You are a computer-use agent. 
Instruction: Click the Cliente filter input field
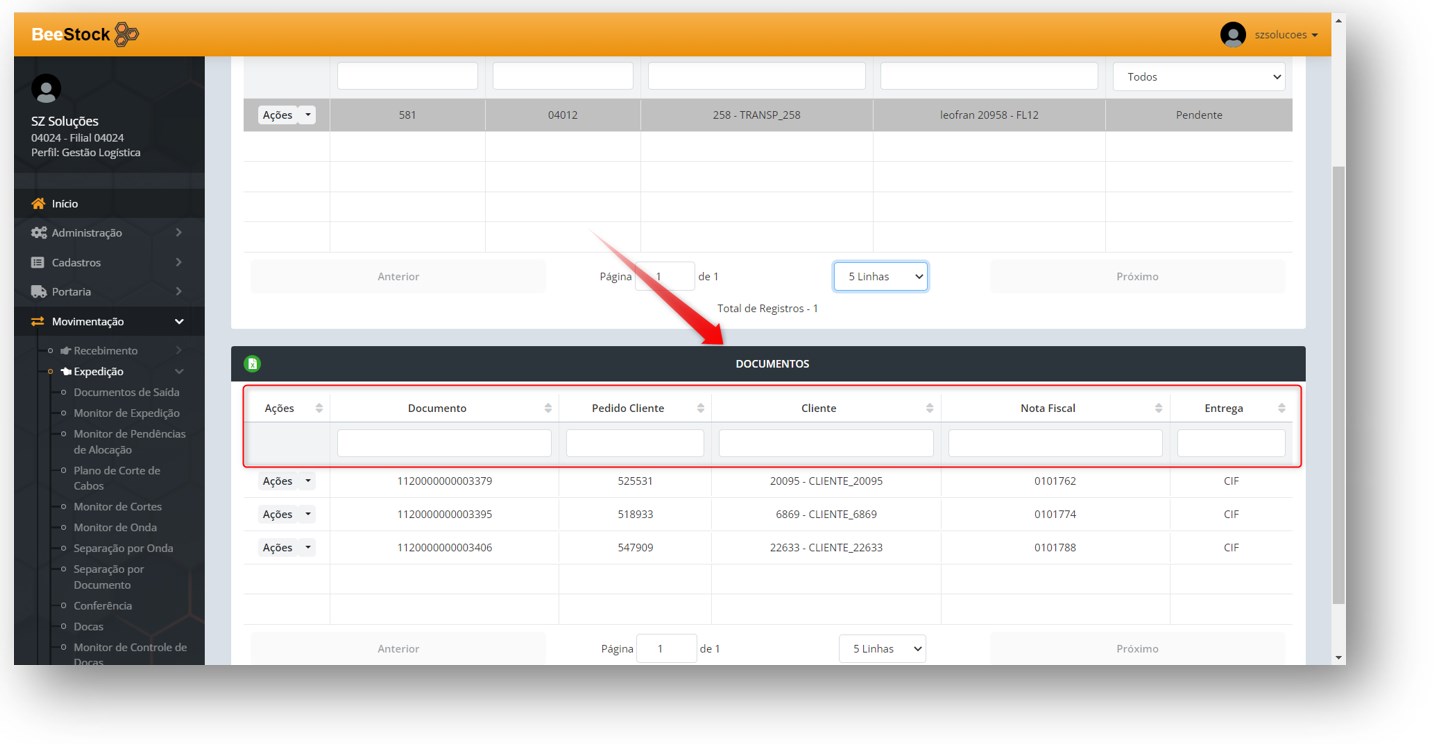[x=825, y=443]
